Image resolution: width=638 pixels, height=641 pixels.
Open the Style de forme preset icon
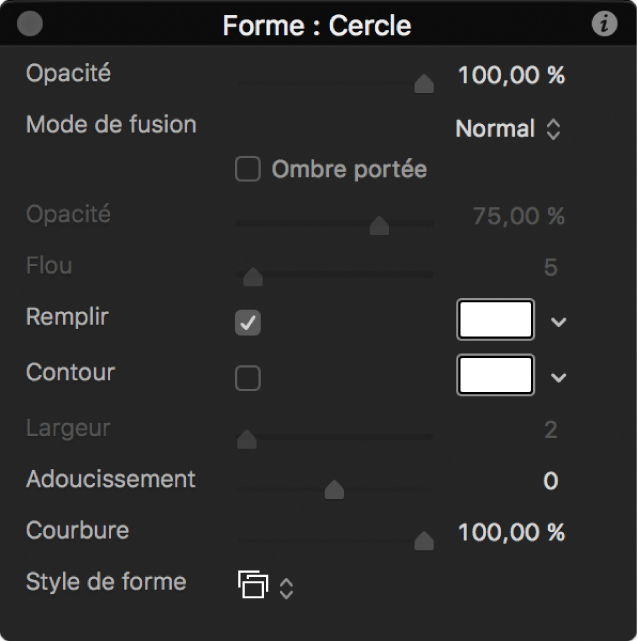[x=254, y=584]
